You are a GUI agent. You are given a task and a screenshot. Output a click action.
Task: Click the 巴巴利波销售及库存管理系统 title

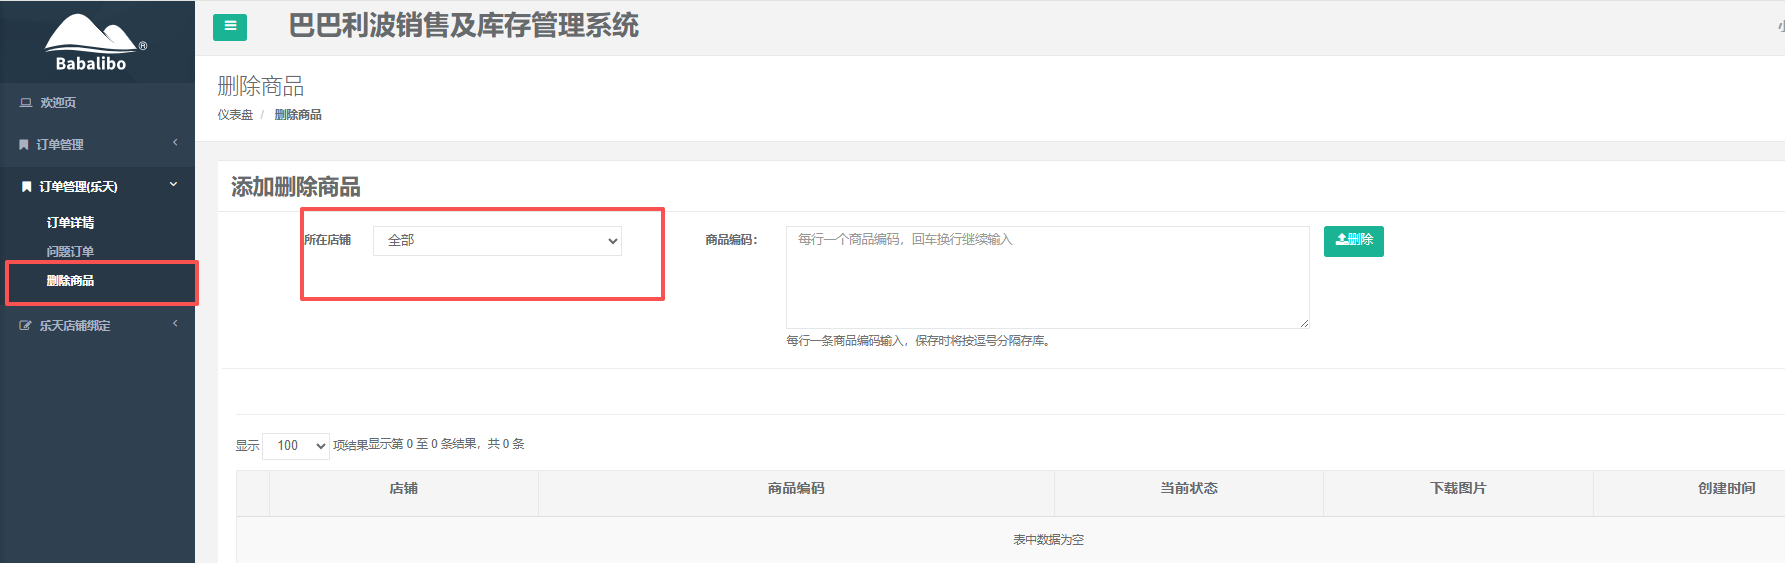click(464, 26)
